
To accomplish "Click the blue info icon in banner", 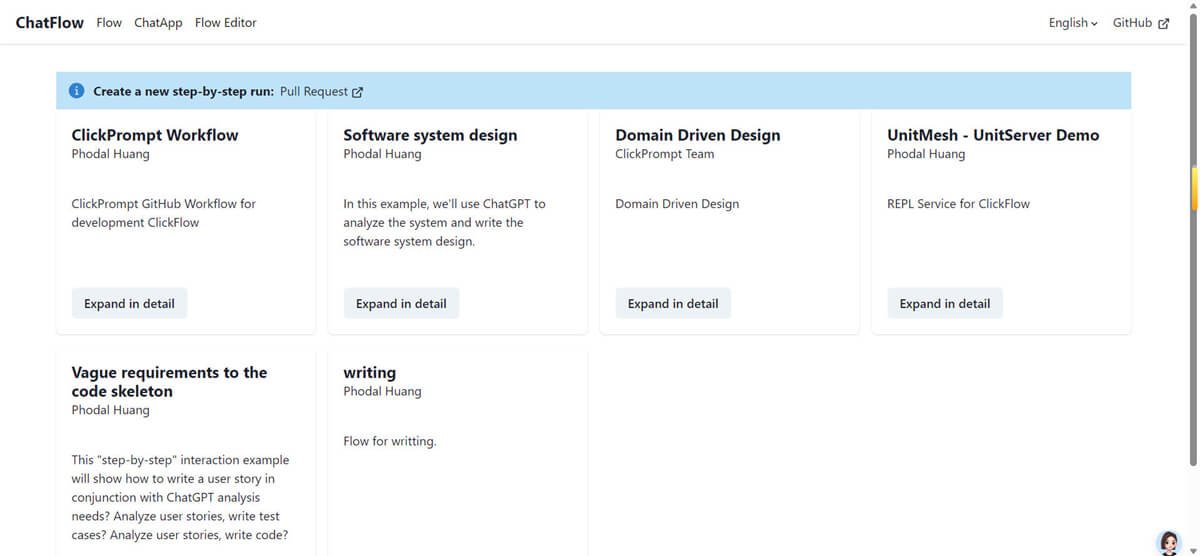I will pos(77,91).
